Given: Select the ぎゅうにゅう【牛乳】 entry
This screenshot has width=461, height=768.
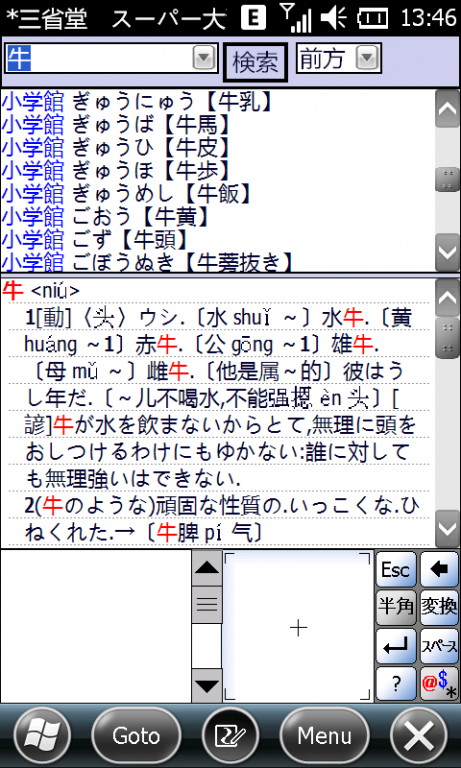Looking at the screenshot, I should (x=137, y=102).
